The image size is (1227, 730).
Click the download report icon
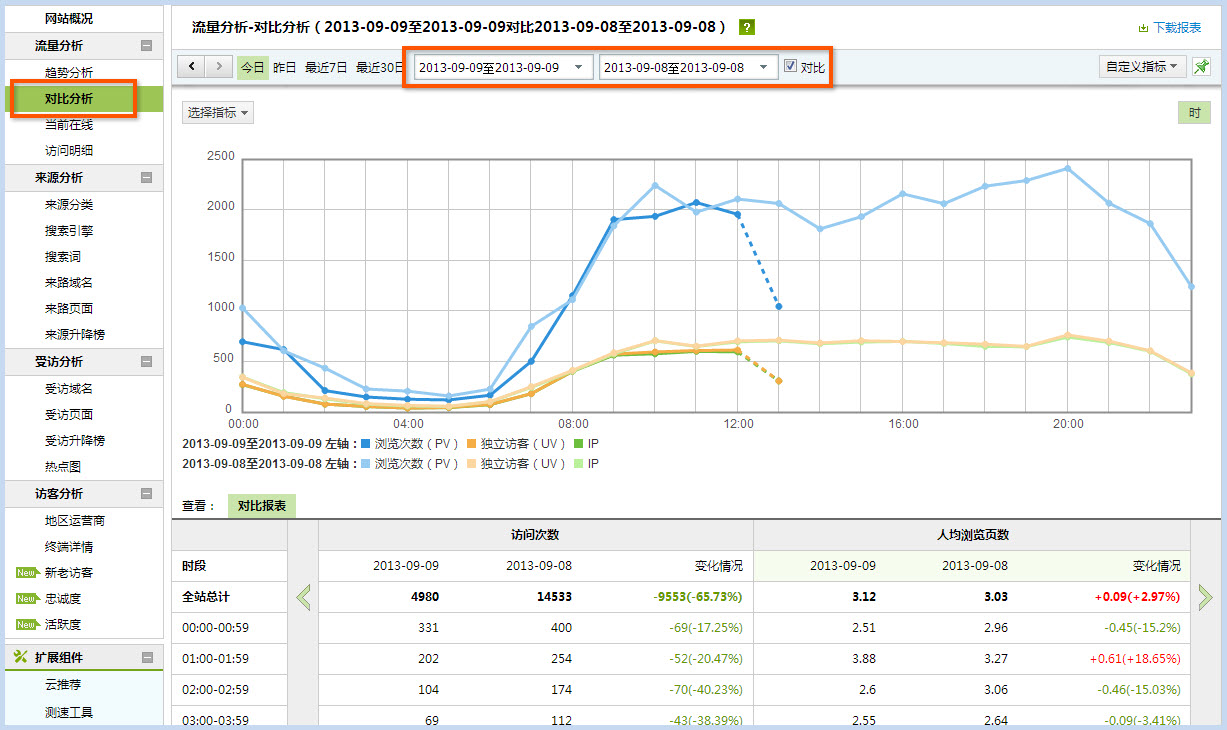[x=1143, y=28]
